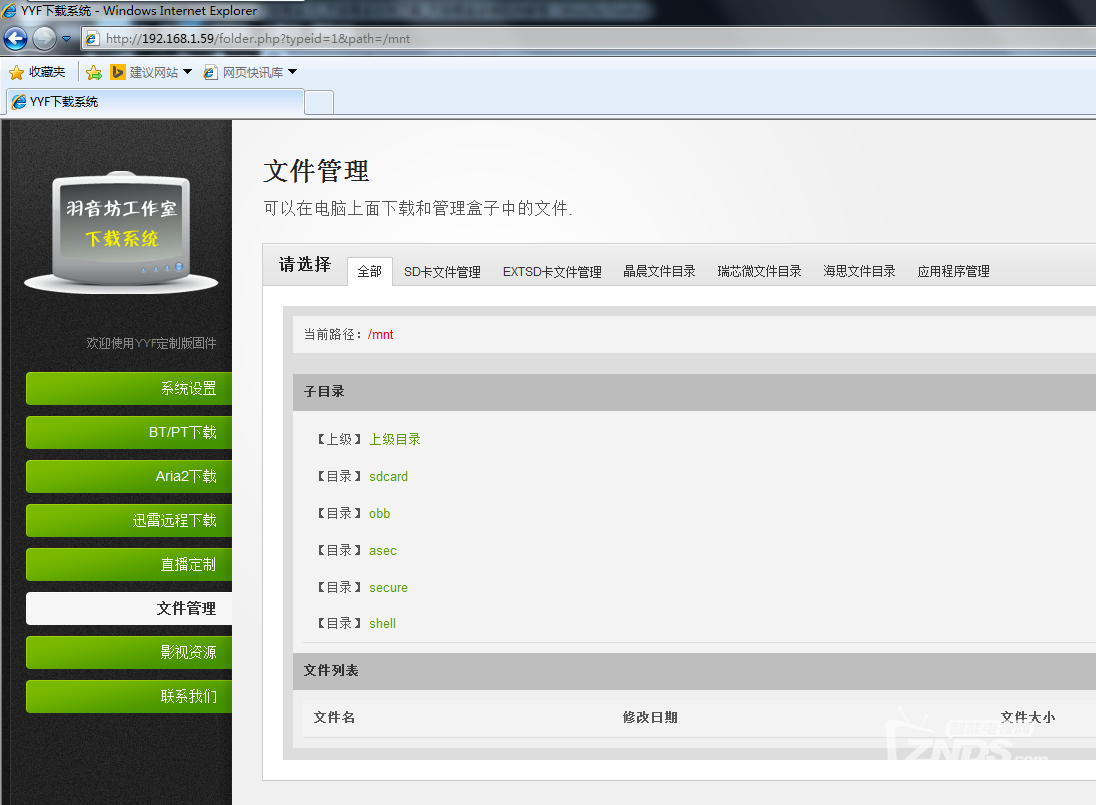1096x805 pixels.
Task: Open the asec directory link
Action: click(x=382, y=551)
